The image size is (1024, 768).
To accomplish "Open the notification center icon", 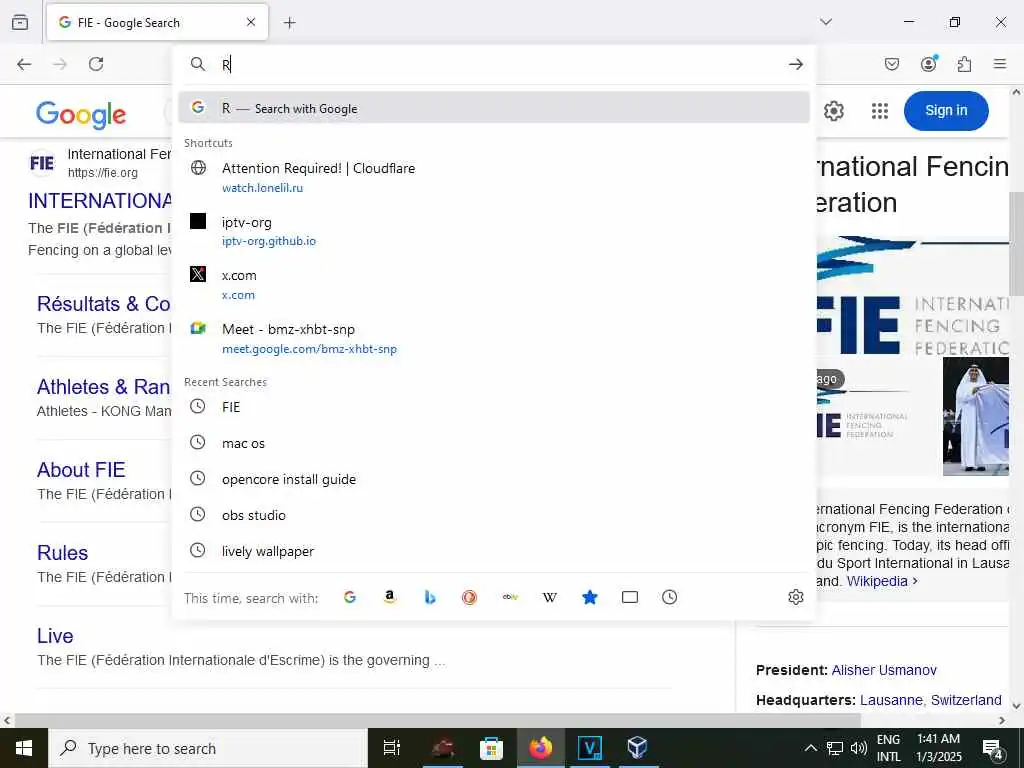I will point(993,749).
